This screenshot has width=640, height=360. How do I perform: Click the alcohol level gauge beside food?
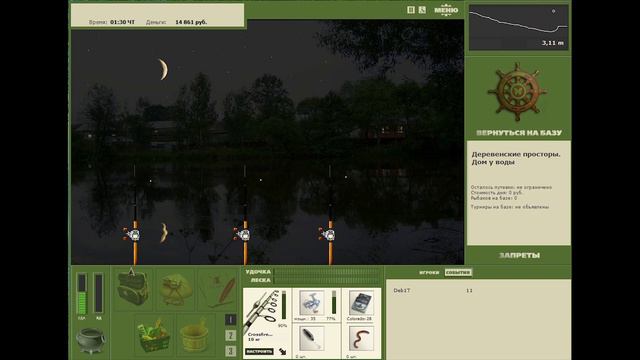[x=98, y=294]
